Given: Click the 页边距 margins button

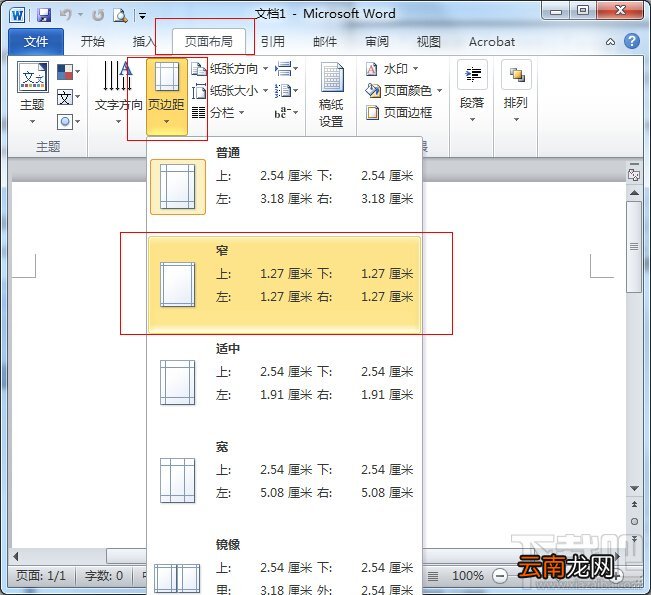Looking at the screenshot, I should 166,96.
